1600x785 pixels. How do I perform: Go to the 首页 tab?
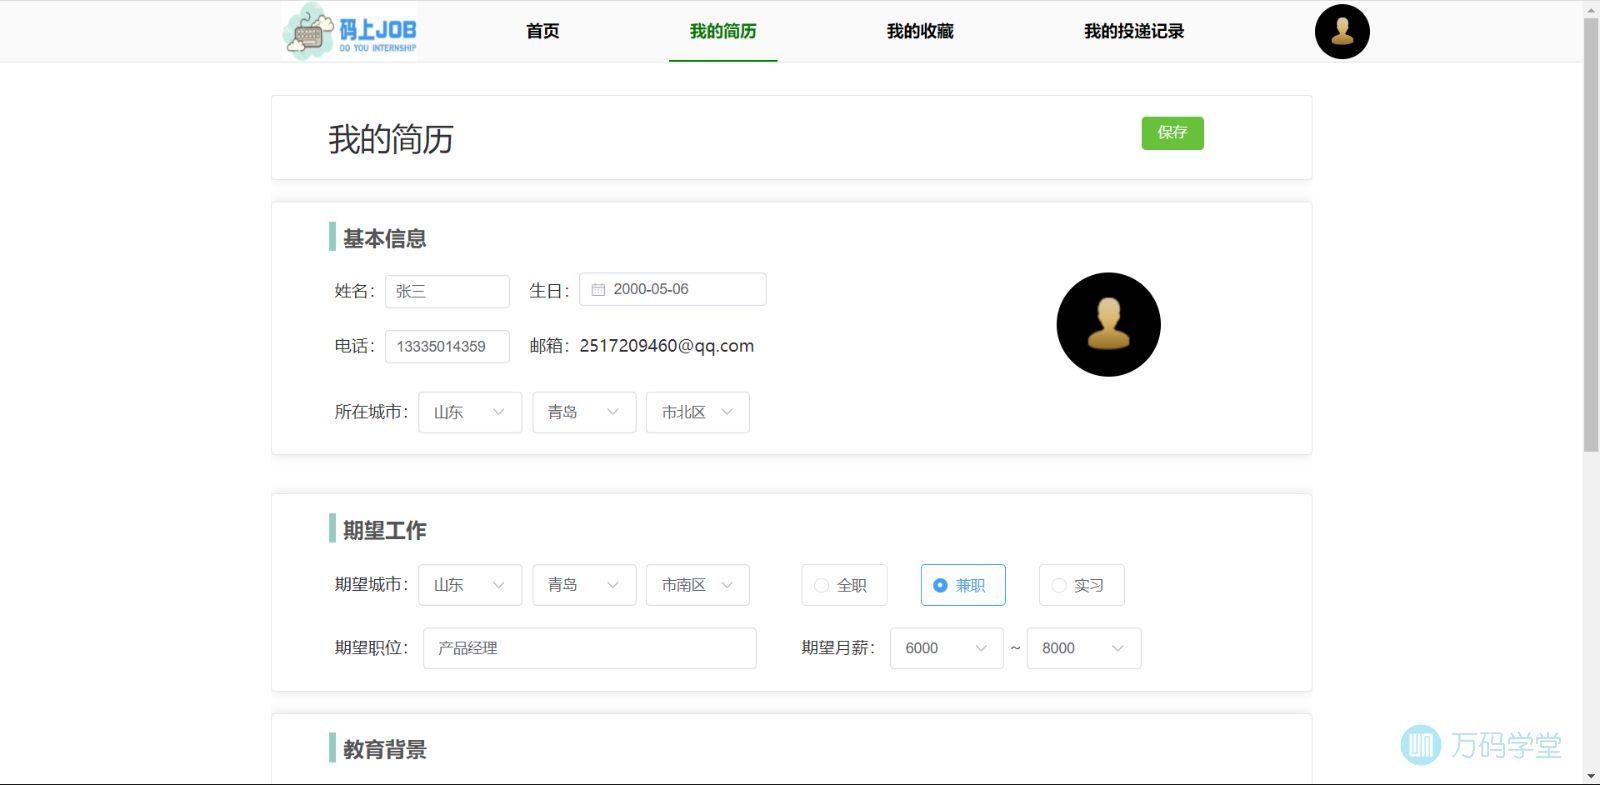click(543, 31)
